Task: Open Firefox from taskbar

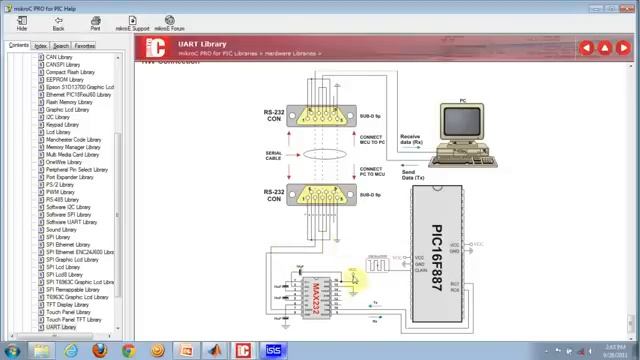Action: 100,351
